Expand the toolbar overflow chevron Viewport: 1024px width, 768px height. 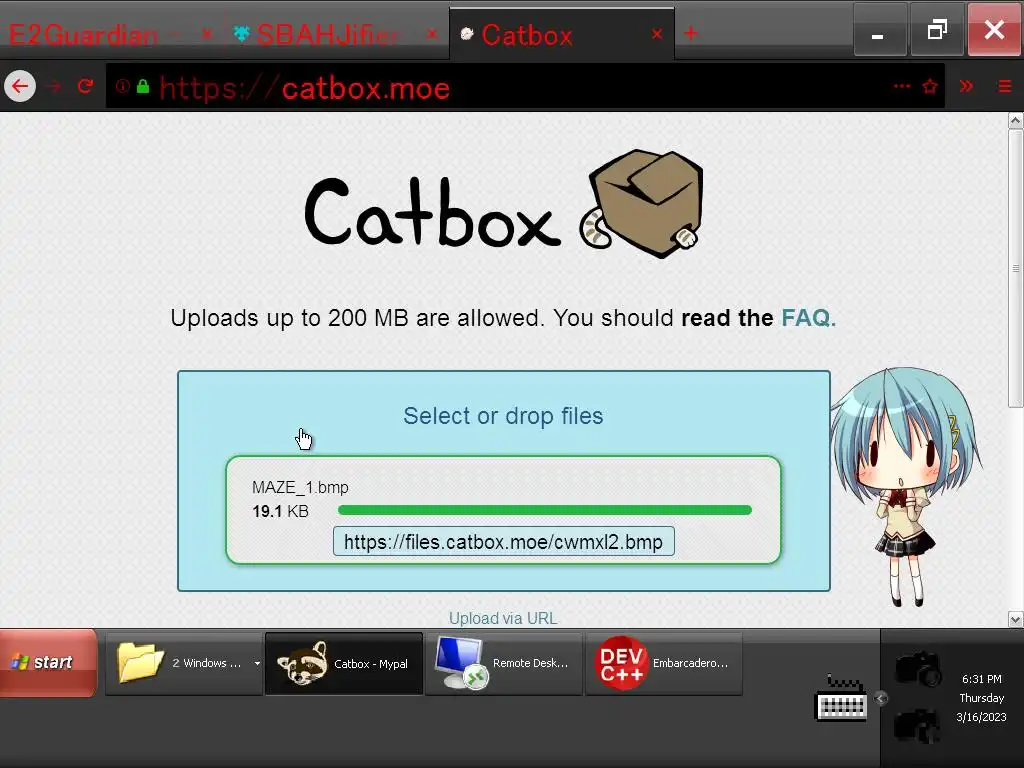[966, 86]
